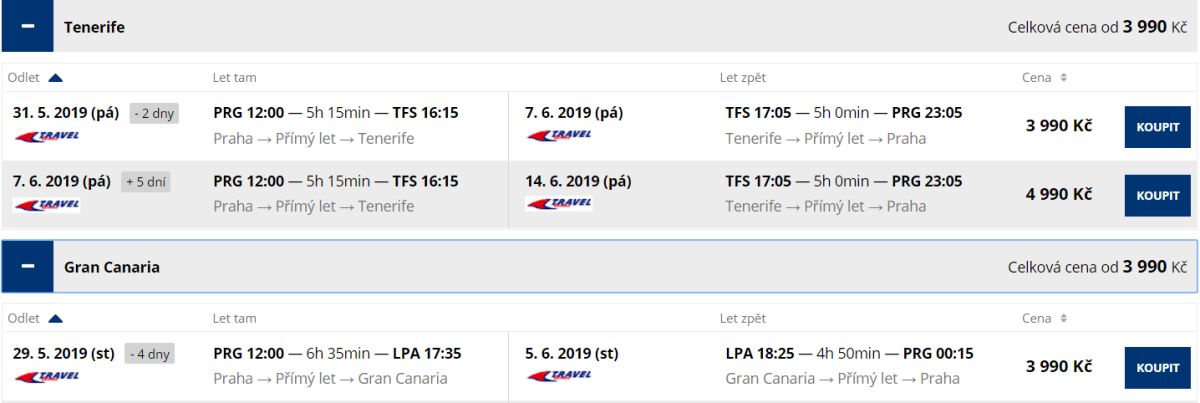Viewport: 1200px width, 403px height.
Task: Click the '+ 5 dní' date offset badge
Action: (147, 182)
